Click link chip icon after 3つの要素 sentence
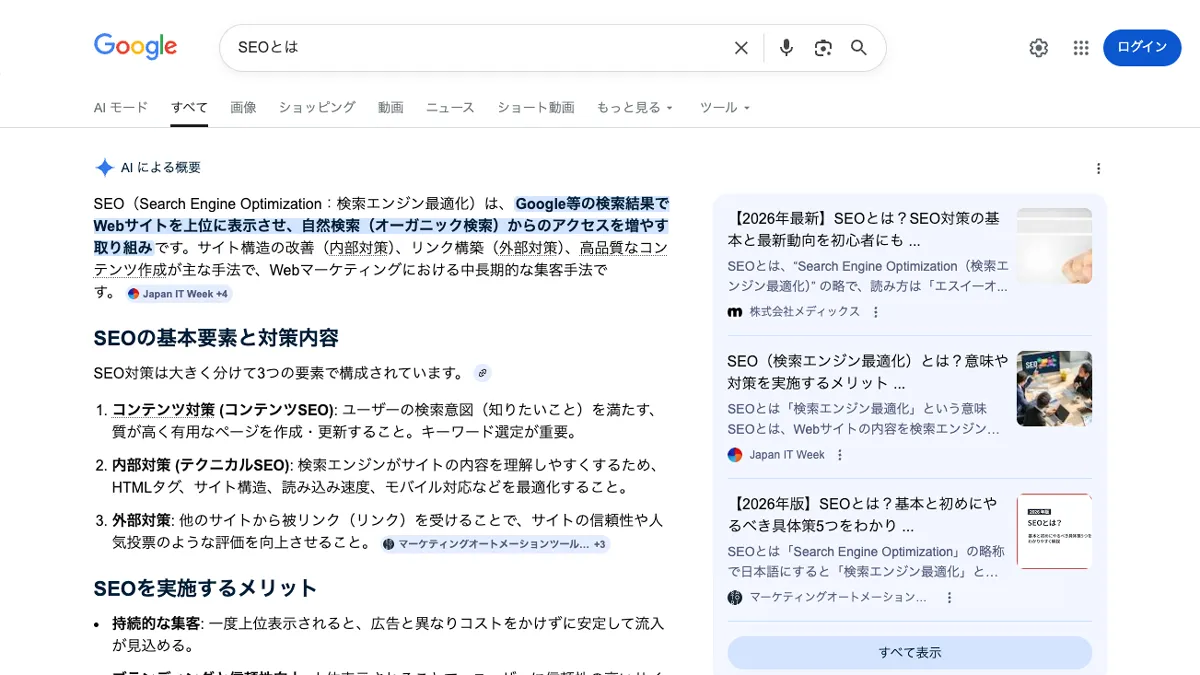 pos(482,373)
